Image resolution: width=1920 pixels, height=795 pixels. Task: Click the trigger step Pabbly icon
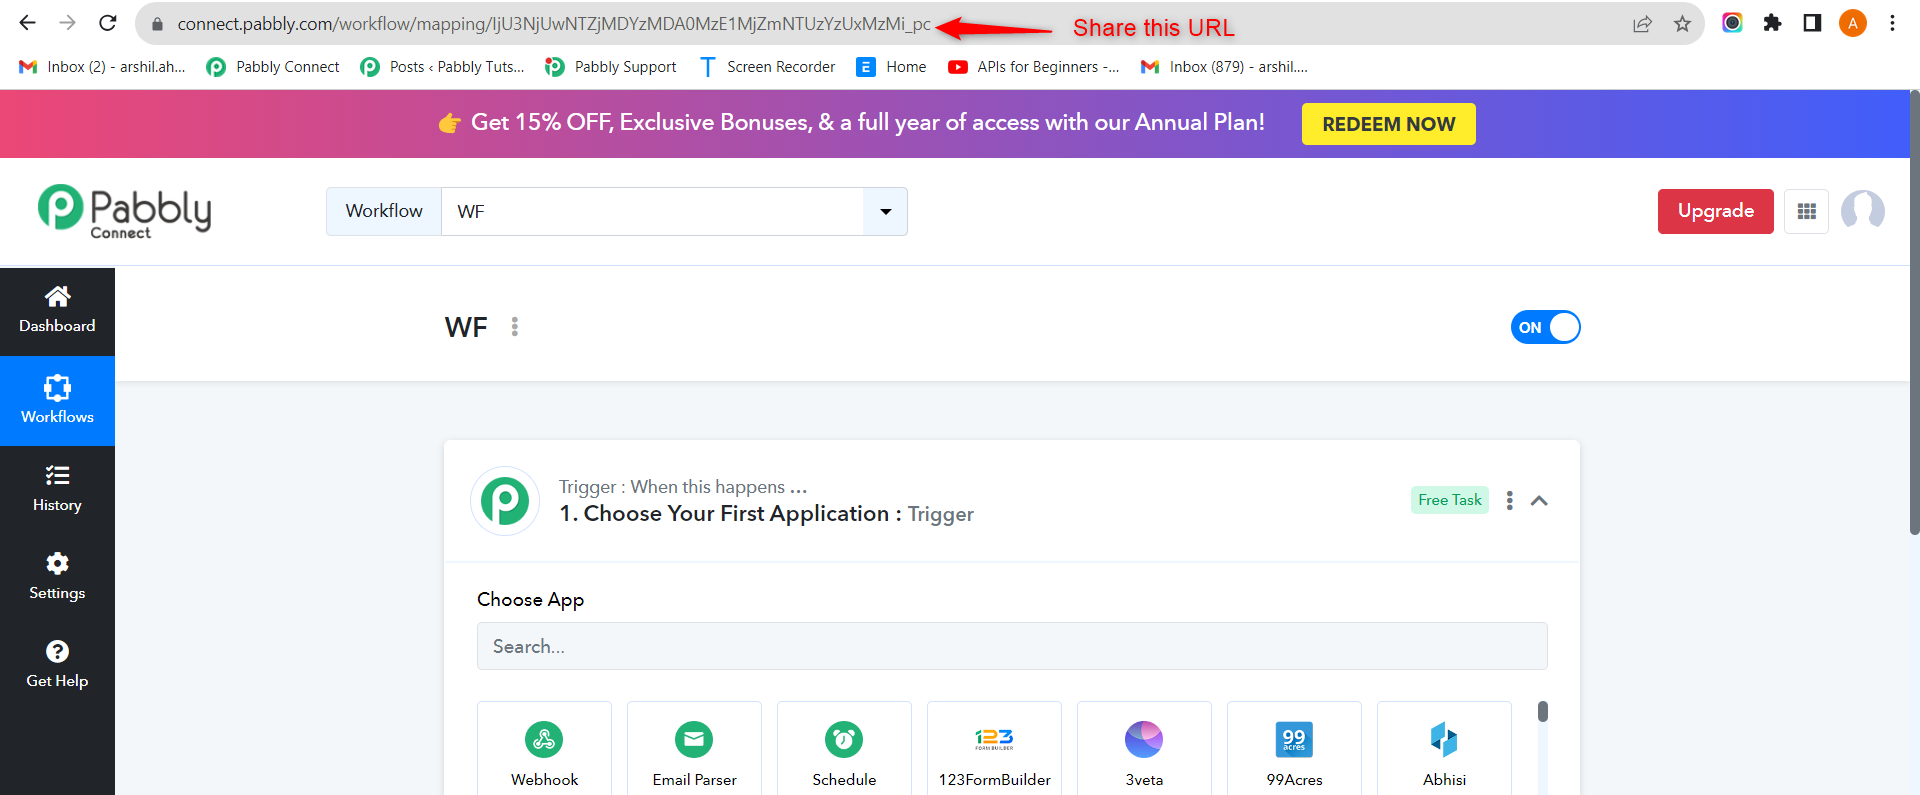point(505,501)
